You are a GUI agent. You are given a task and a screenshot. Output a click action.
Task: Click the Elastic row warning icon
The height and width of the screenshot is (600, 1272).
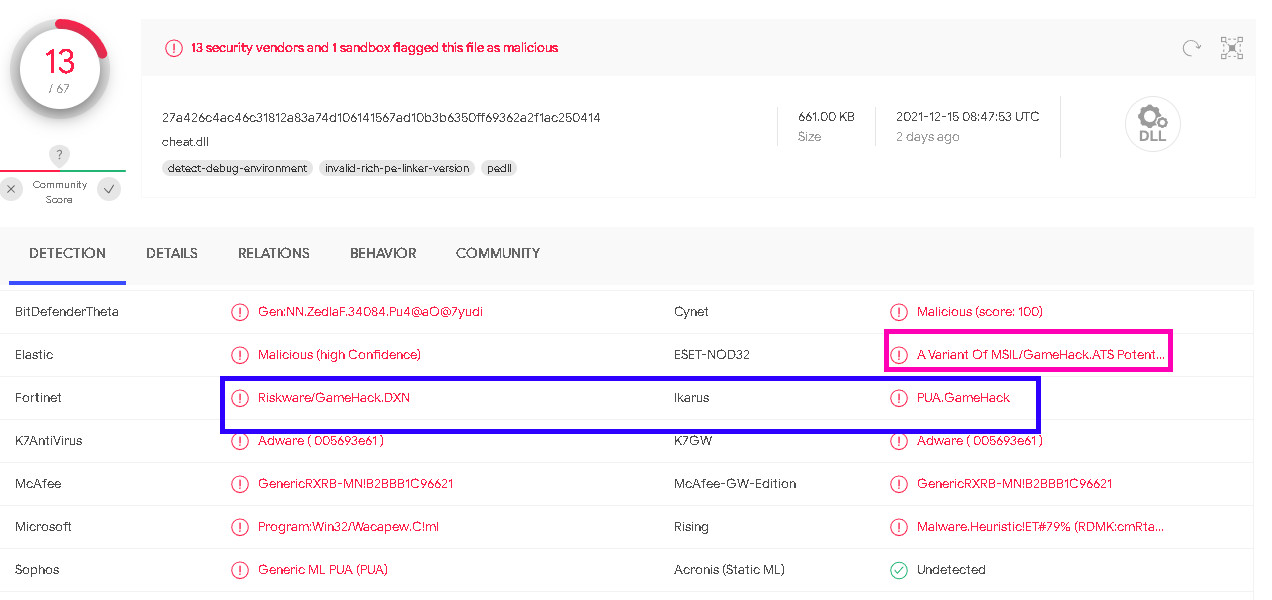click(240, 355)
